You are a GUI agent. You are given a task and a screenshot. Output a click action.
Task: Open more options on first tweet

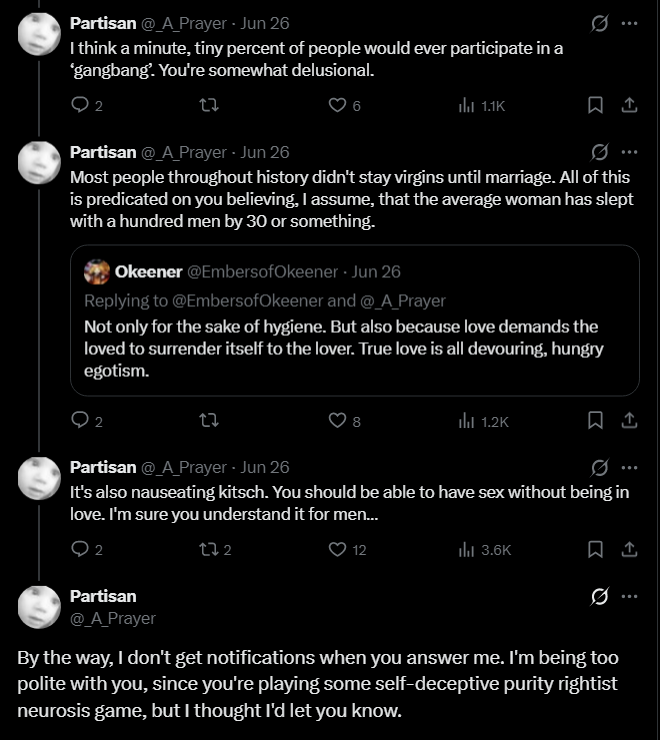click(x=629, y=23)
